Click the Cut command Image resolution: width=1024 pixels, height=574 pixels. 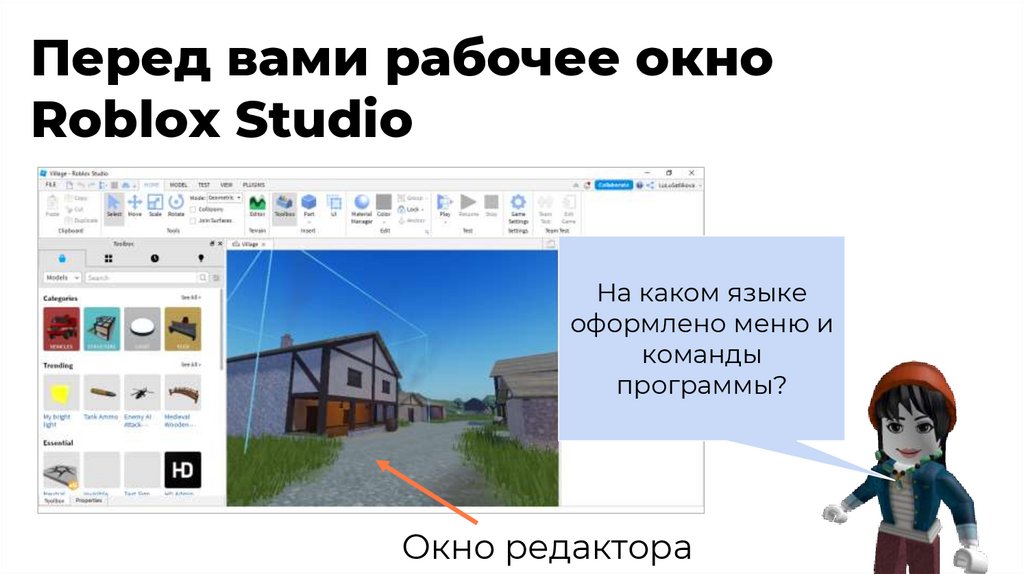pos(74,209)
